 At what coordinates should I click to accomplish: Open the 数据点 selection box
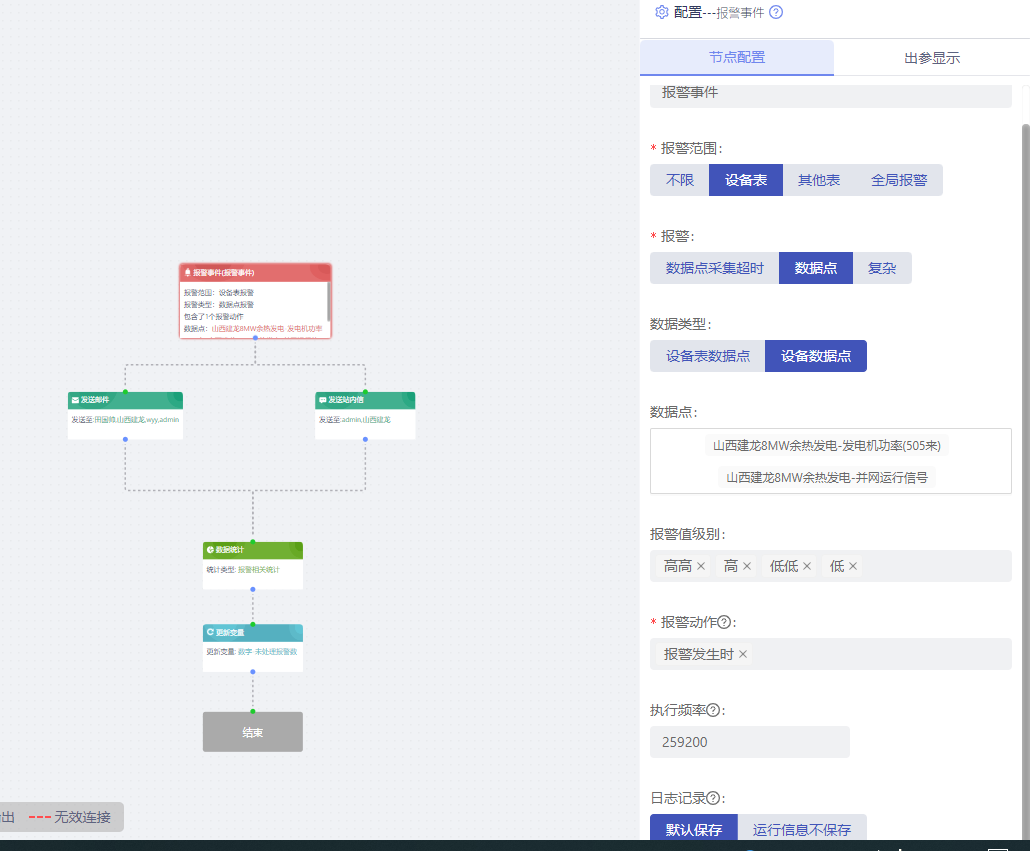pos(830,461)
